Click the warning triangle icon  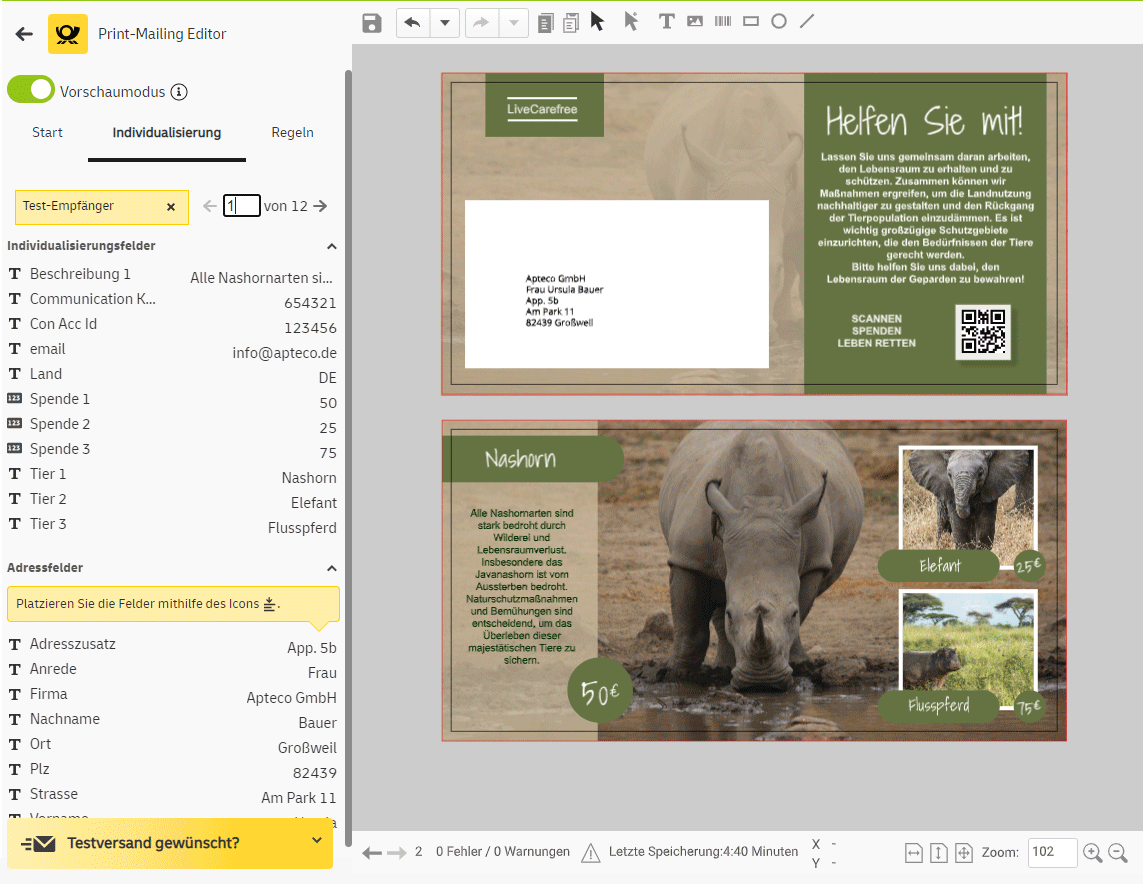[x=590, y=853]
